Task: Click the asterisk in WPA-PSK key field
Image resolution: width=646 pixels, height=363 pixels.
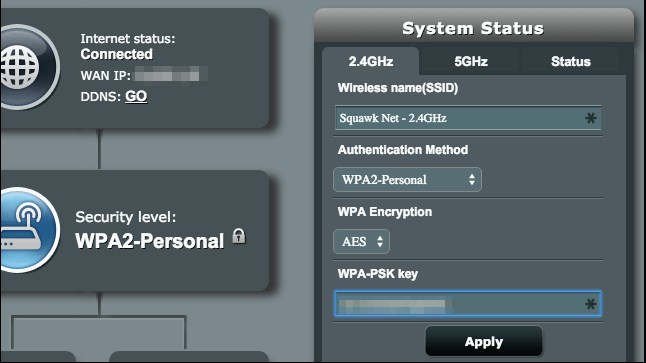Action: coord(591,304)
